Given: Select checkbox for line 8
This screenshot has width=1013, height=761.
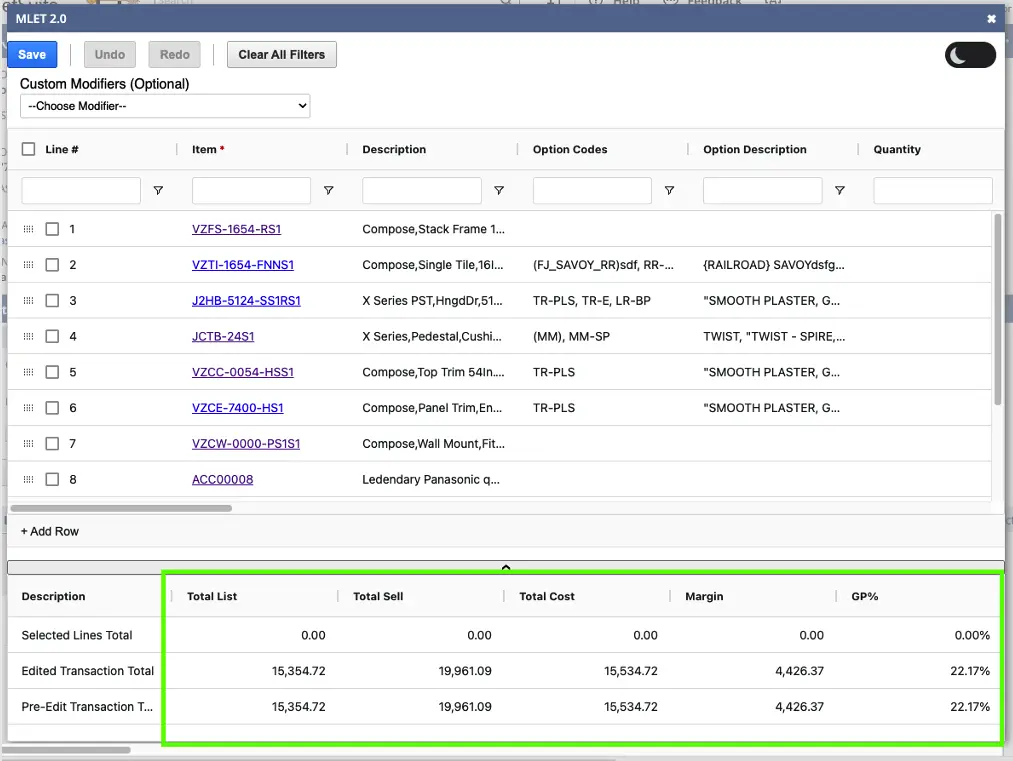Looking at the screenshot, I should coord(52,479).
